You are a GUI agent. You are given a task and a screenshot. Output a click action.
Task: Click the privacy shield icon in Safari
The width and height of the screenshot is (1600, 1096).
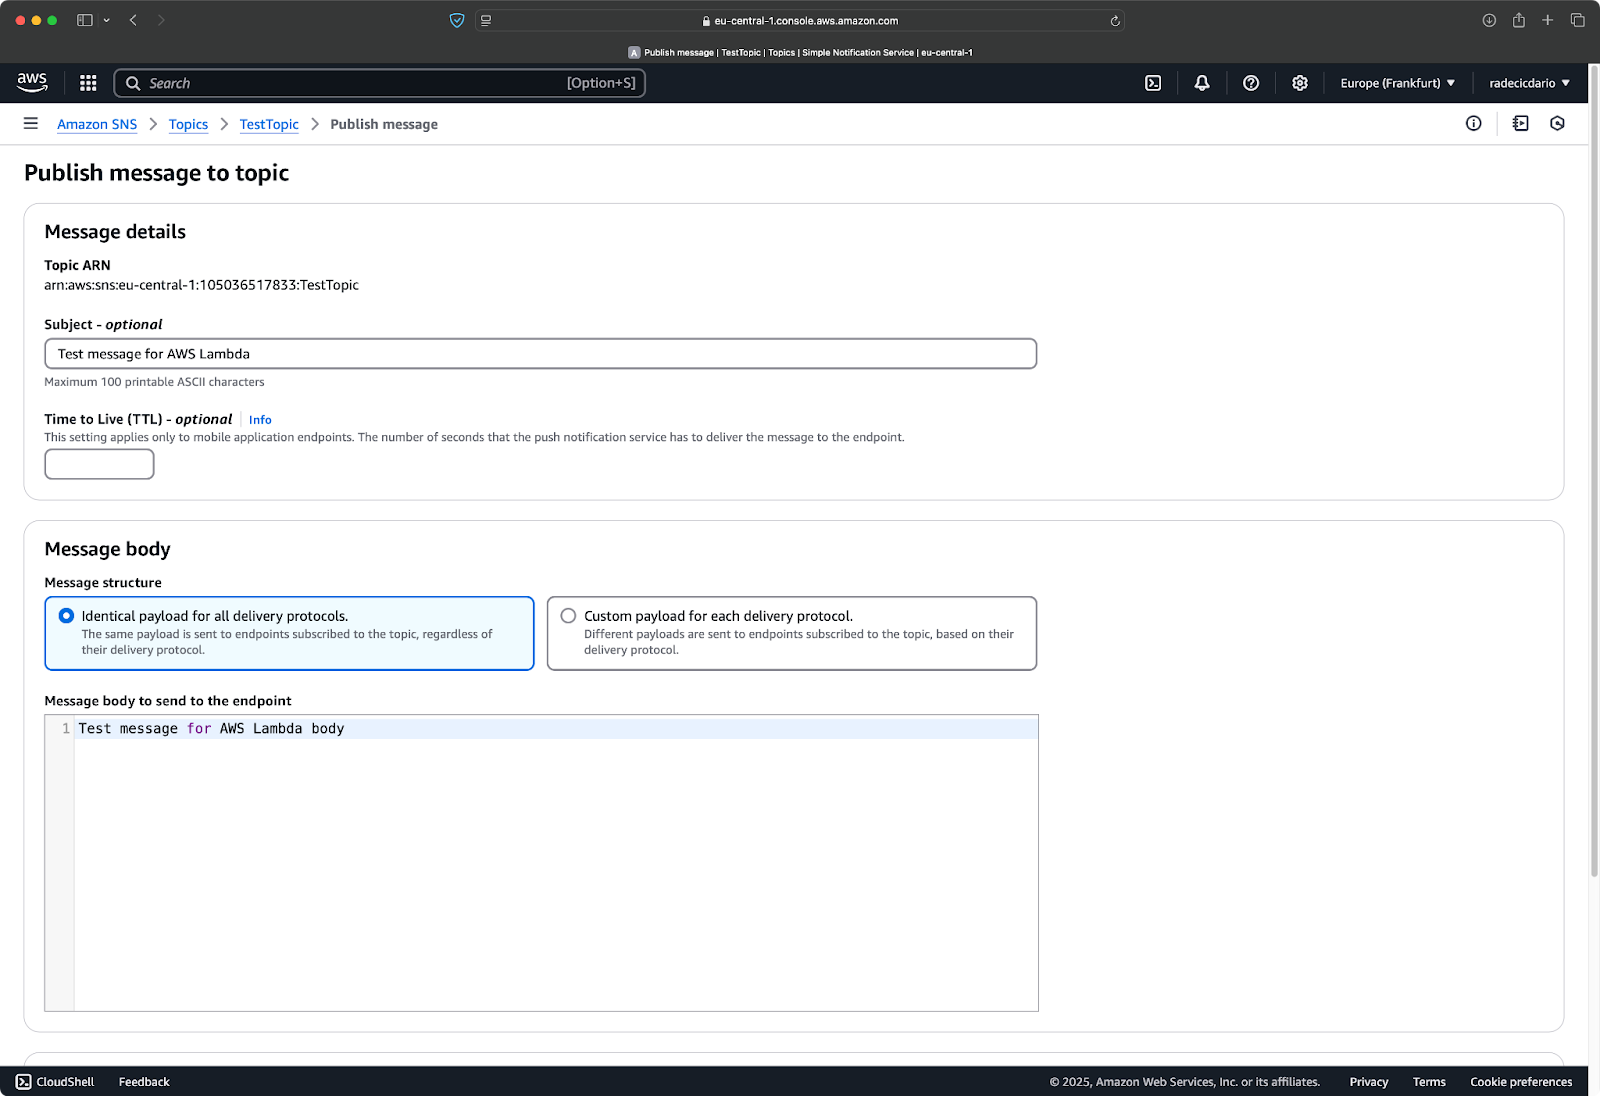(457, 20)
